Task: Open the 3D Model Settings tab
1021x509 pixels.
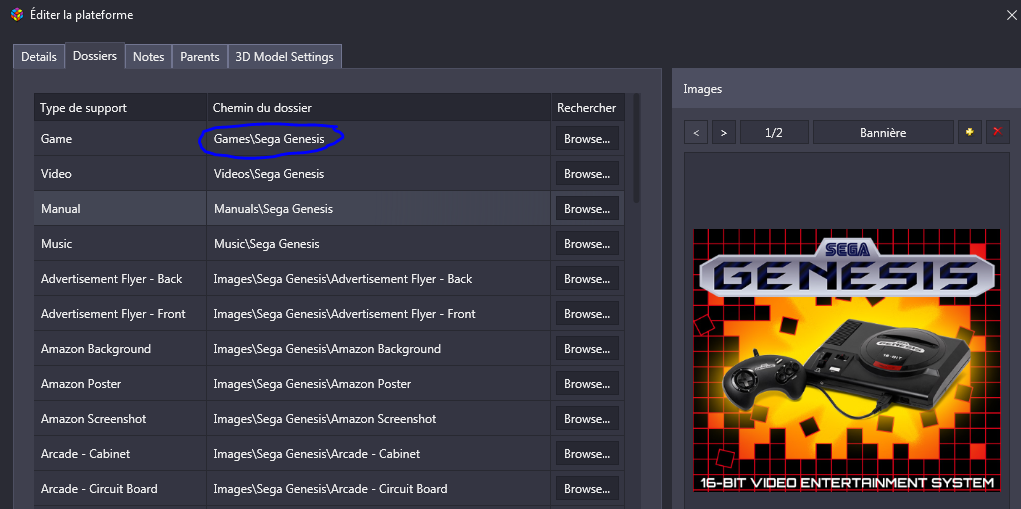Action: [x=284, y=57]
